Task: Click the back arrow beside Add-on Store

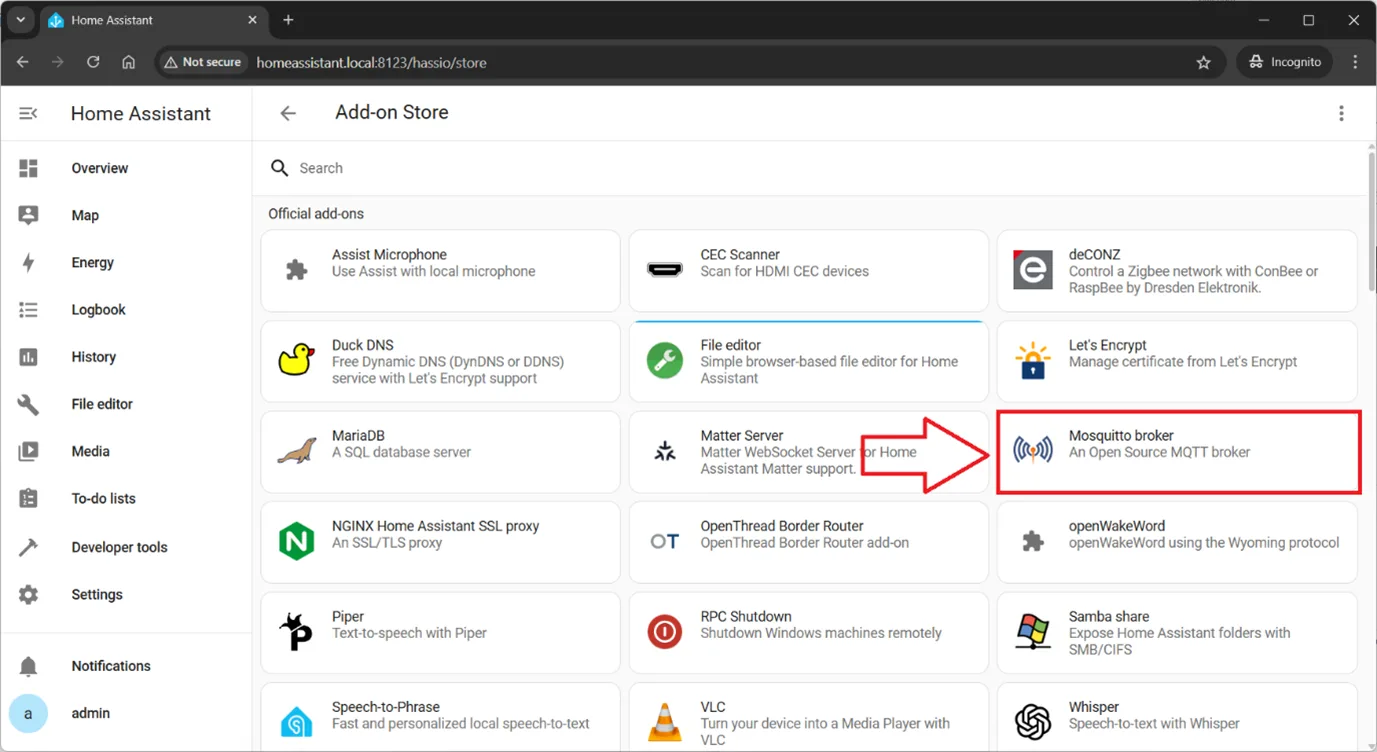Action: tap(288, 114)
